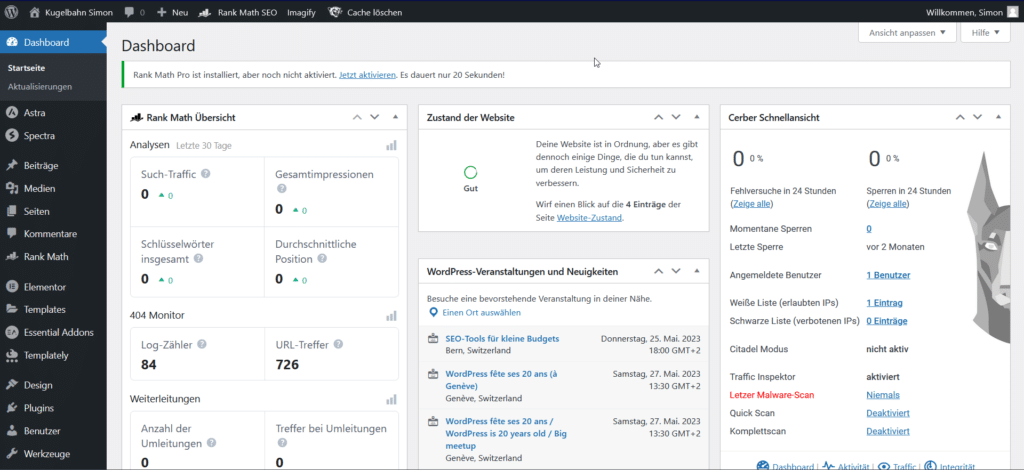Click help icon next to Log-Zähler
1024x470 pixels.
click(x=202, y=344)
